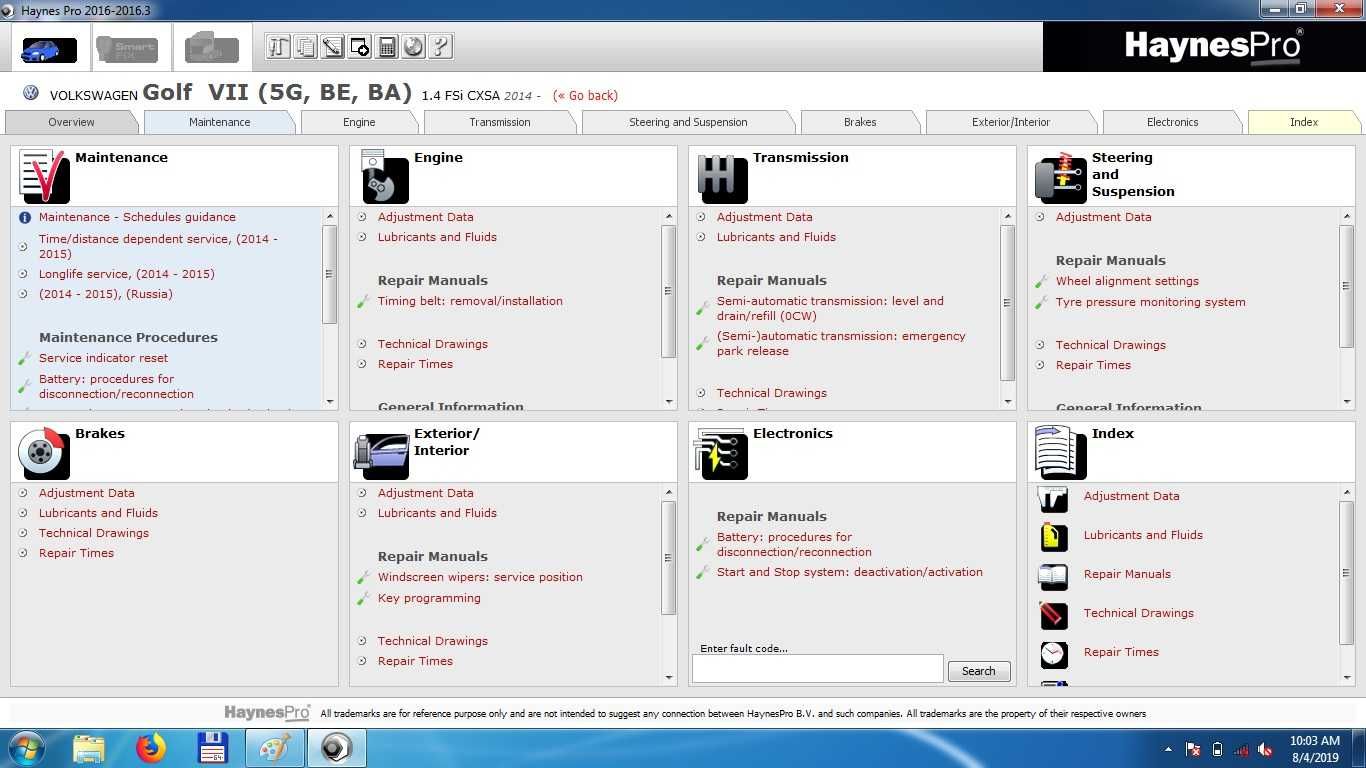Open Timing belt: removal/installation manual
Viewport: 1366px width, 768px height.
(x=470, y=301)
